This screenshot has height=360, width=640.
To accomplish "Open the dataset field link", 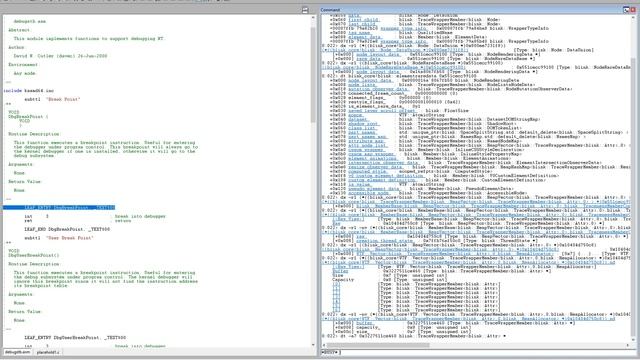I will point(358,119).
